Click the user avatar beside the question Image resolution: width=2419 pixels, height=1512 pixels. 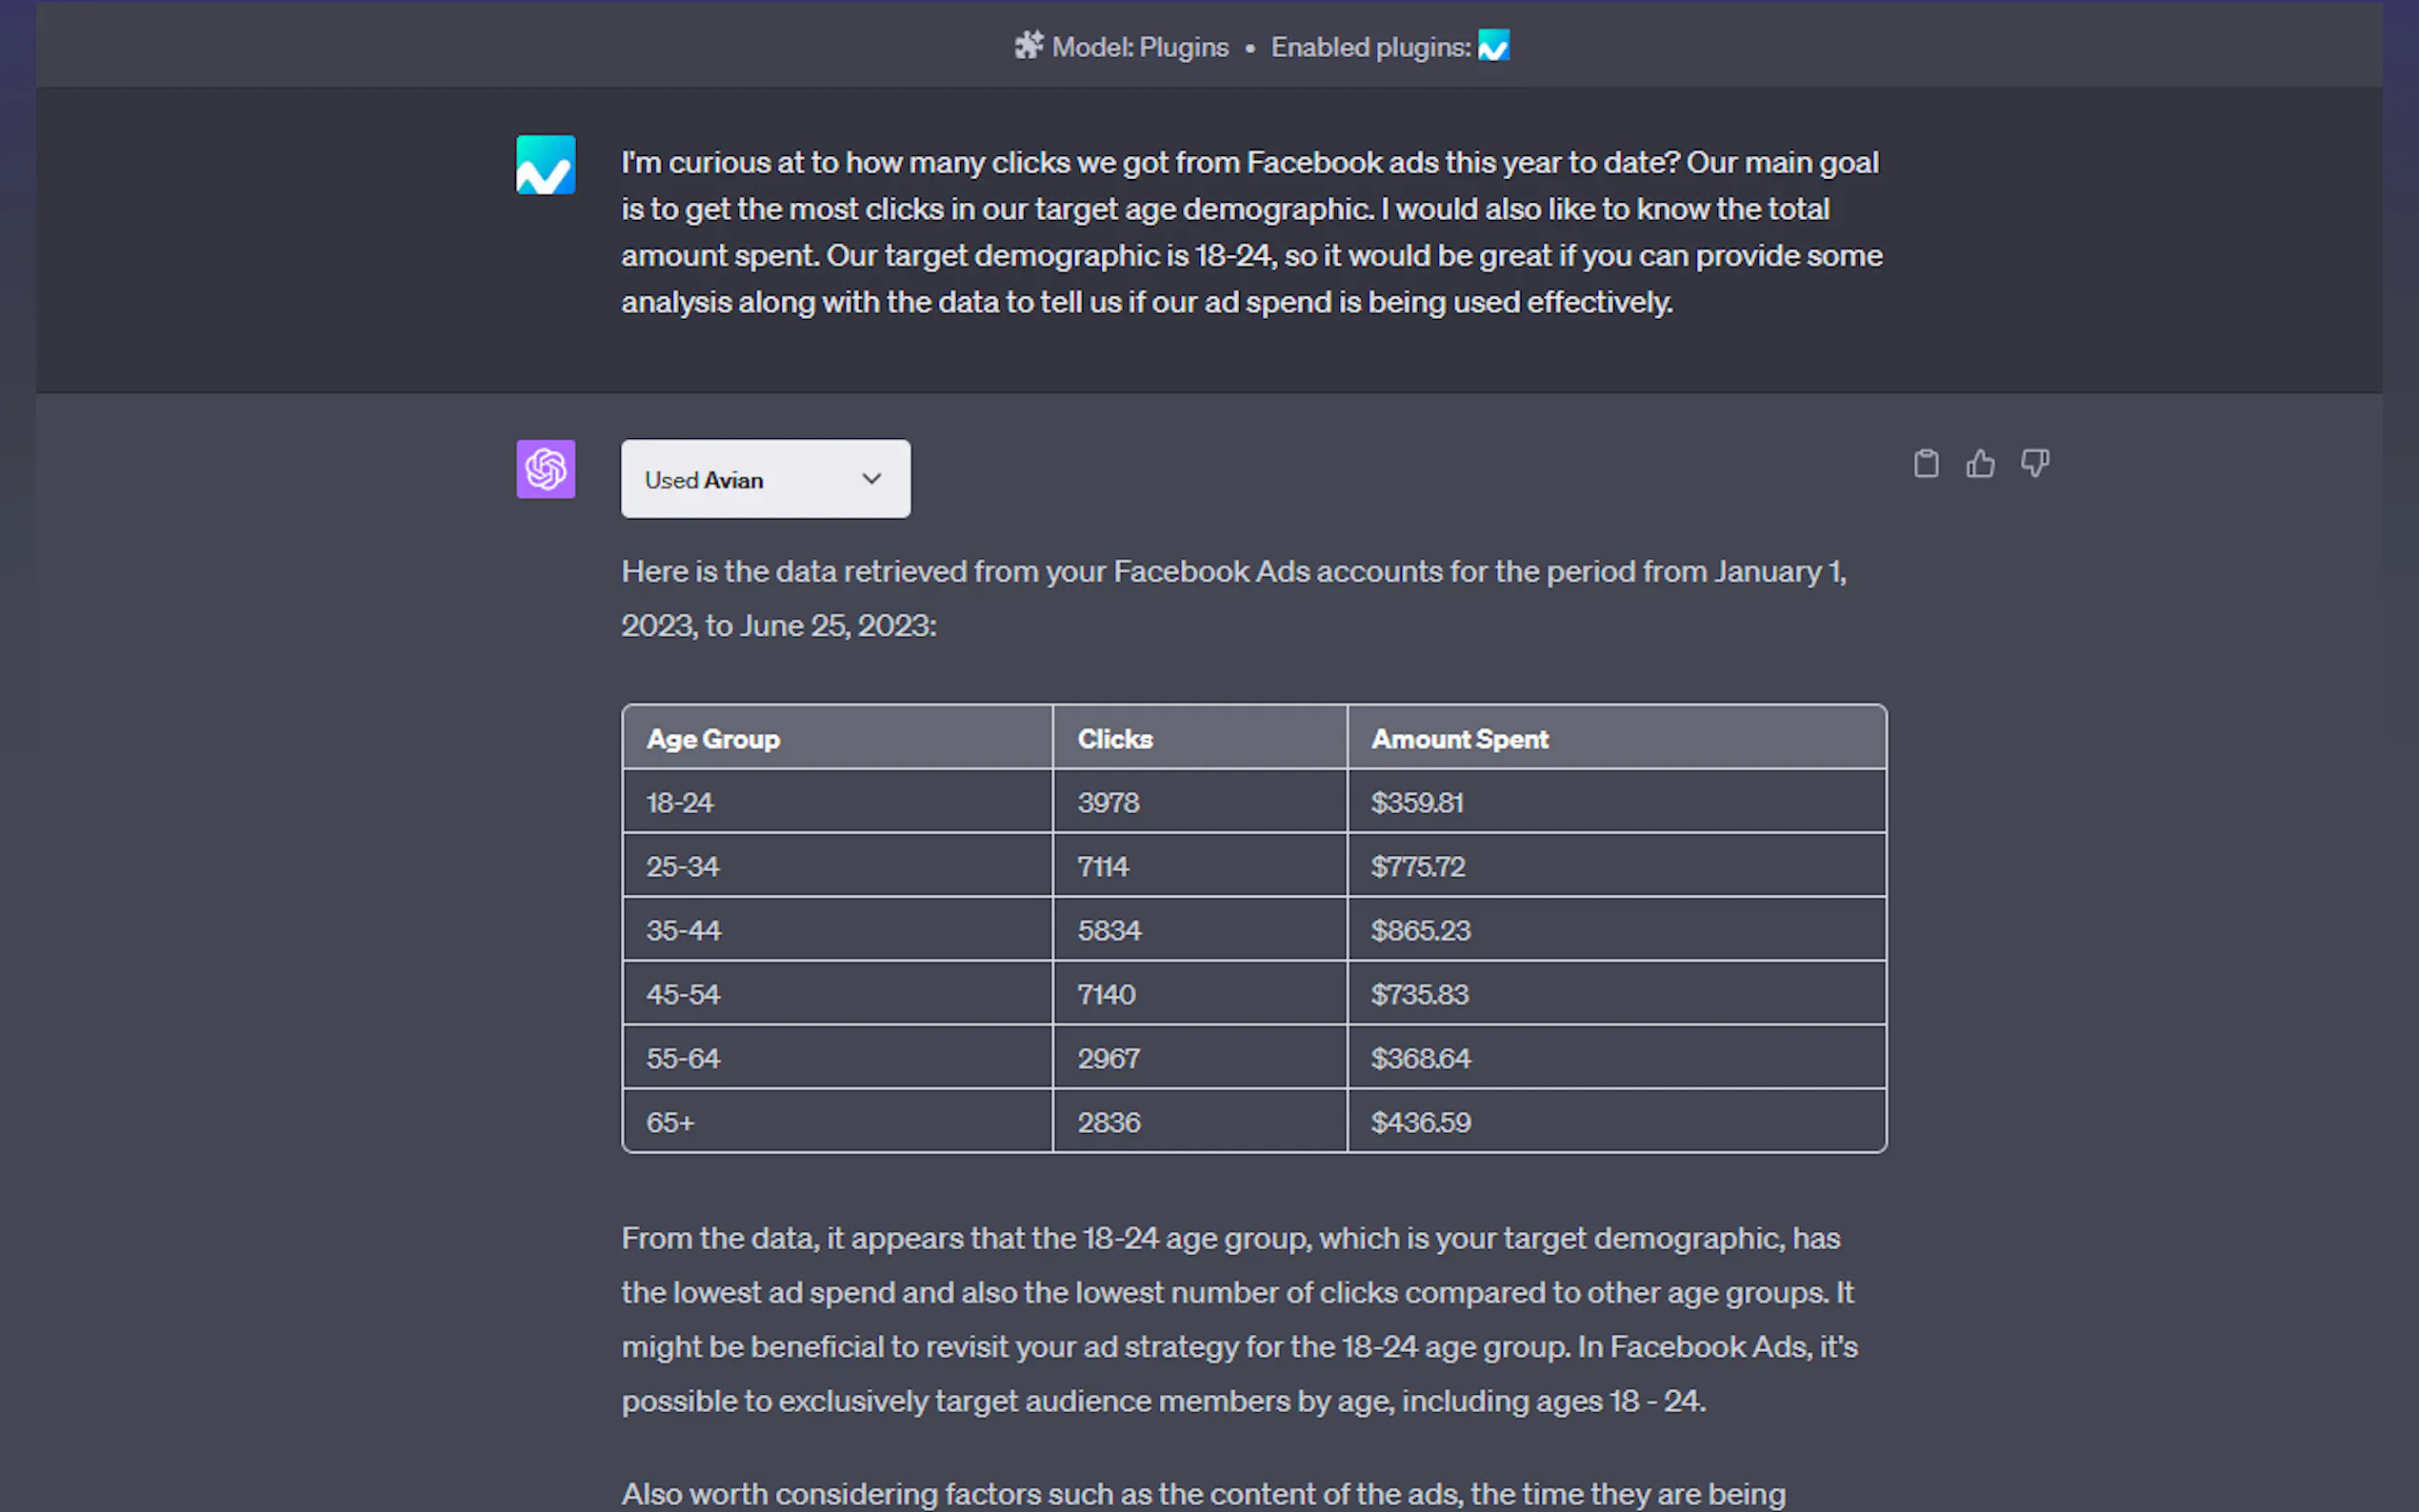[x=546, y=165]
